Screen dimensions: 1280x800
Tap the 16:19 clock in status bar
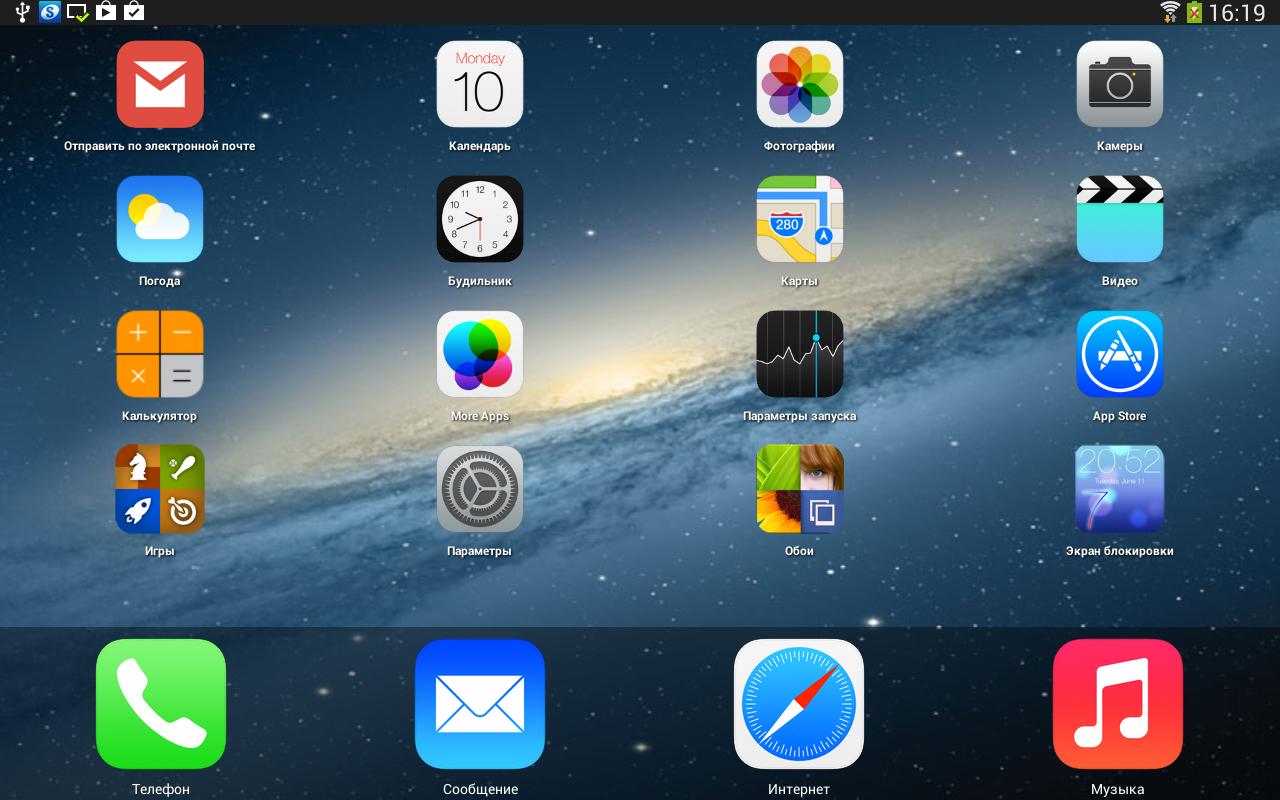(1237, 13)
